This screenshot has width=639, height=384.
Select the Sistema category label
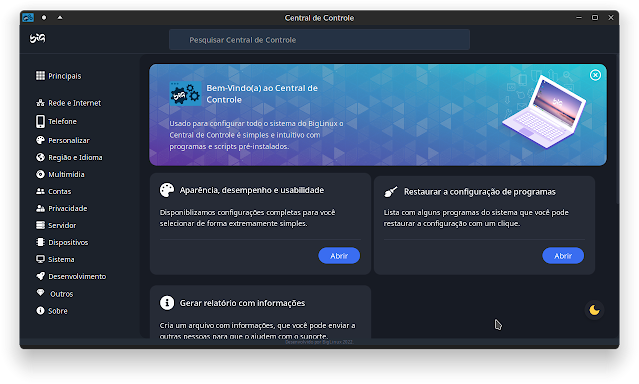pyautogui.click(x=61, y=259)
